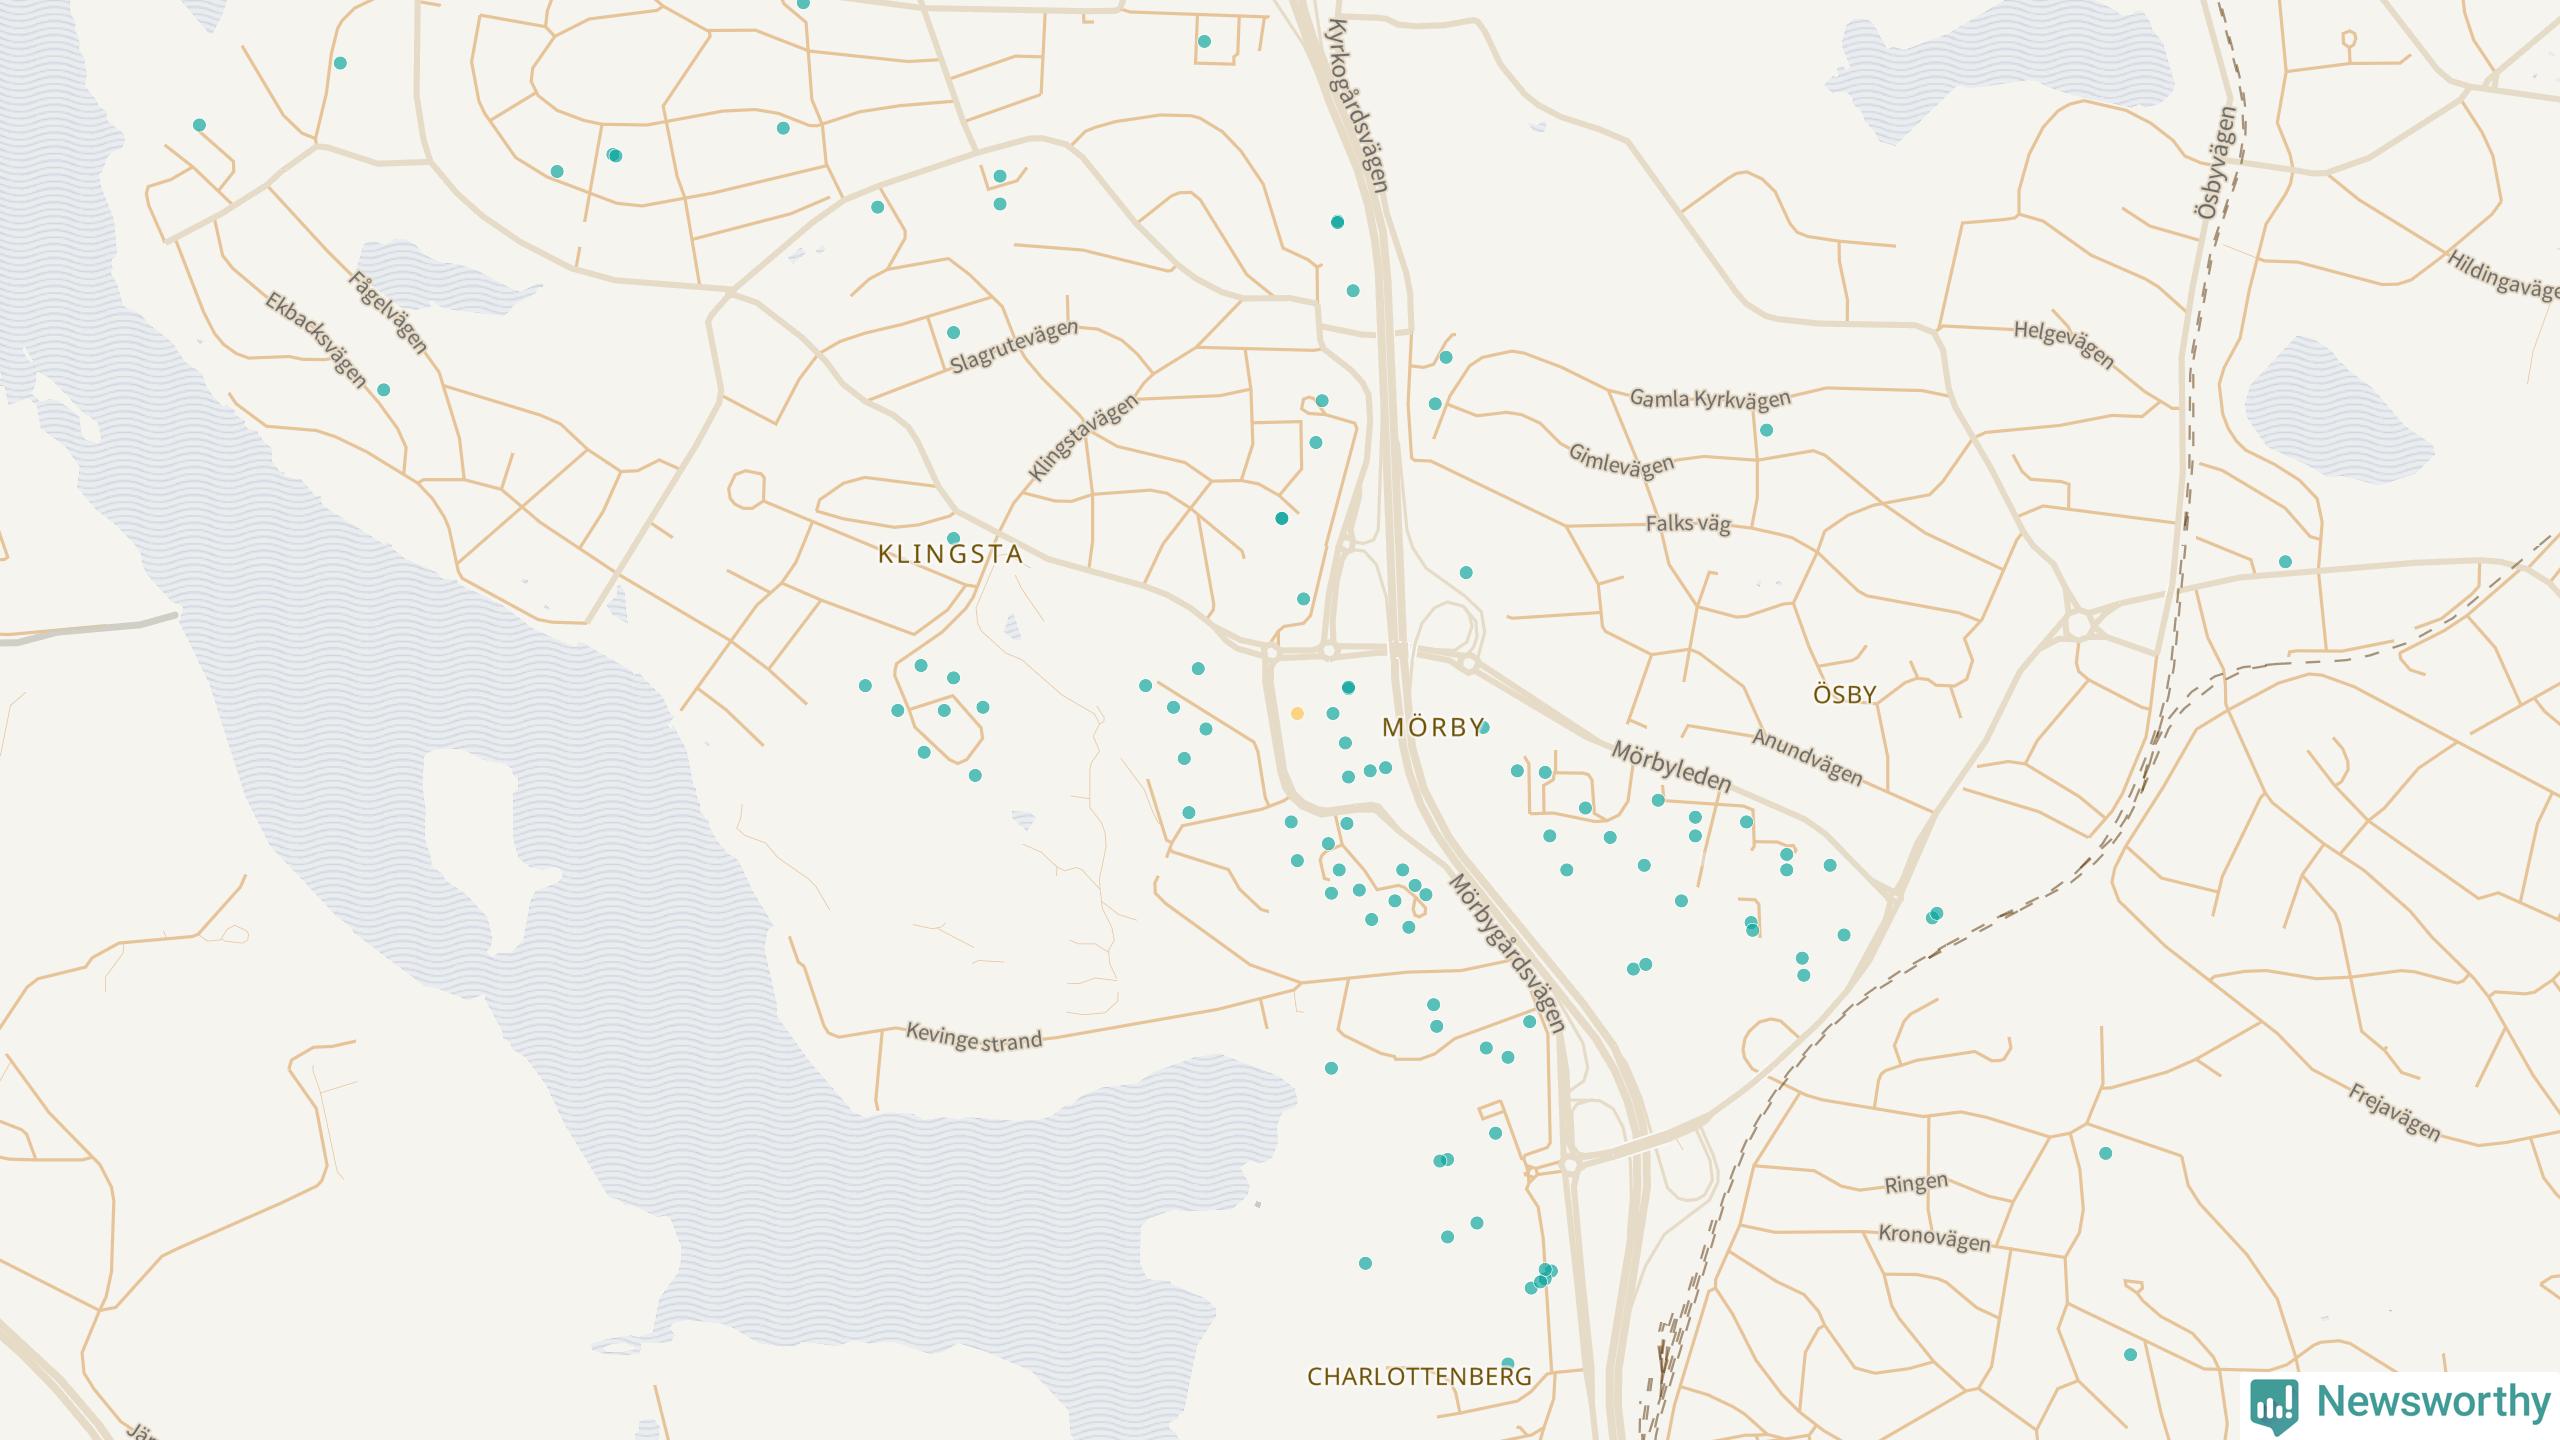Click the Newsworthy logo icon
This screenshot has width=2560, height=1440.
click(2274, 1404)
